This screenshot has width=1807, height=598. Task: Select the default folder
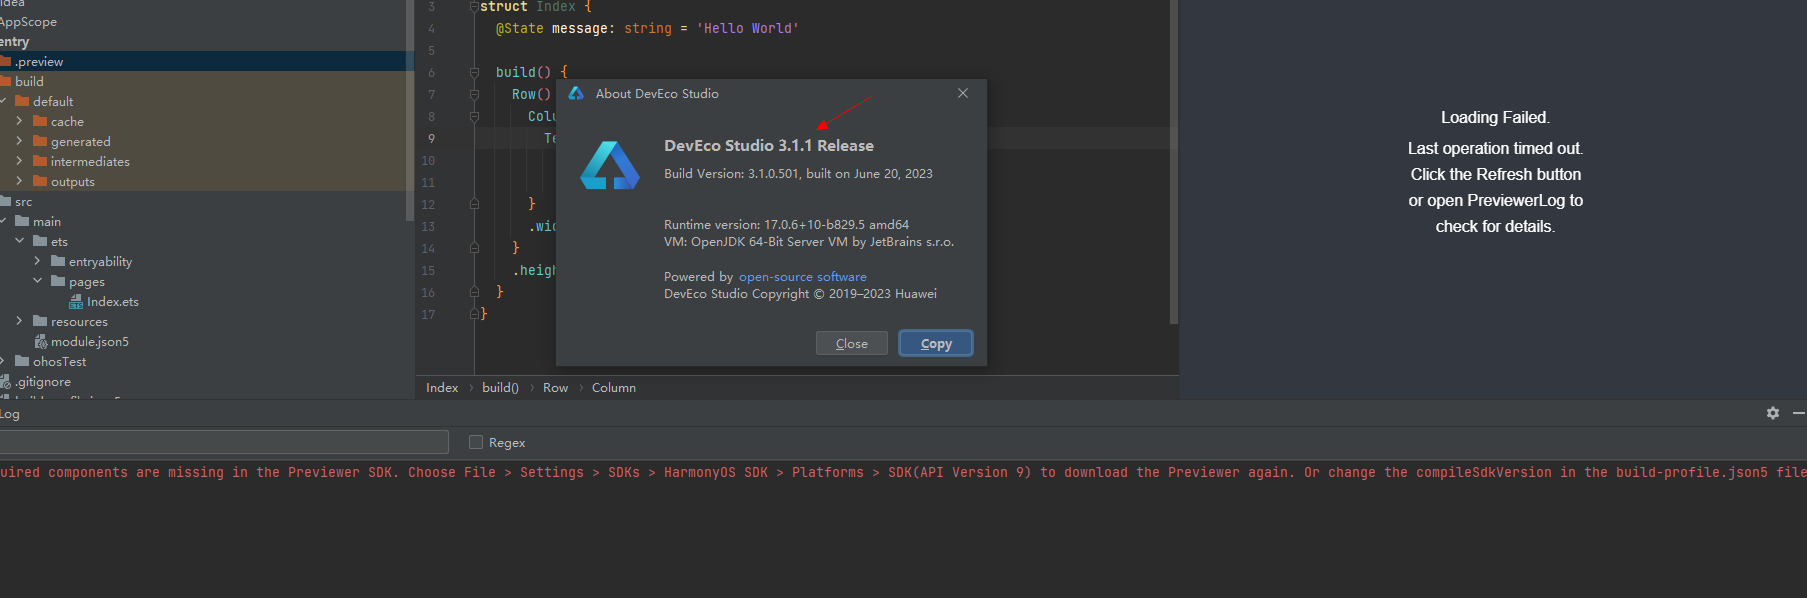coord(53,101)
